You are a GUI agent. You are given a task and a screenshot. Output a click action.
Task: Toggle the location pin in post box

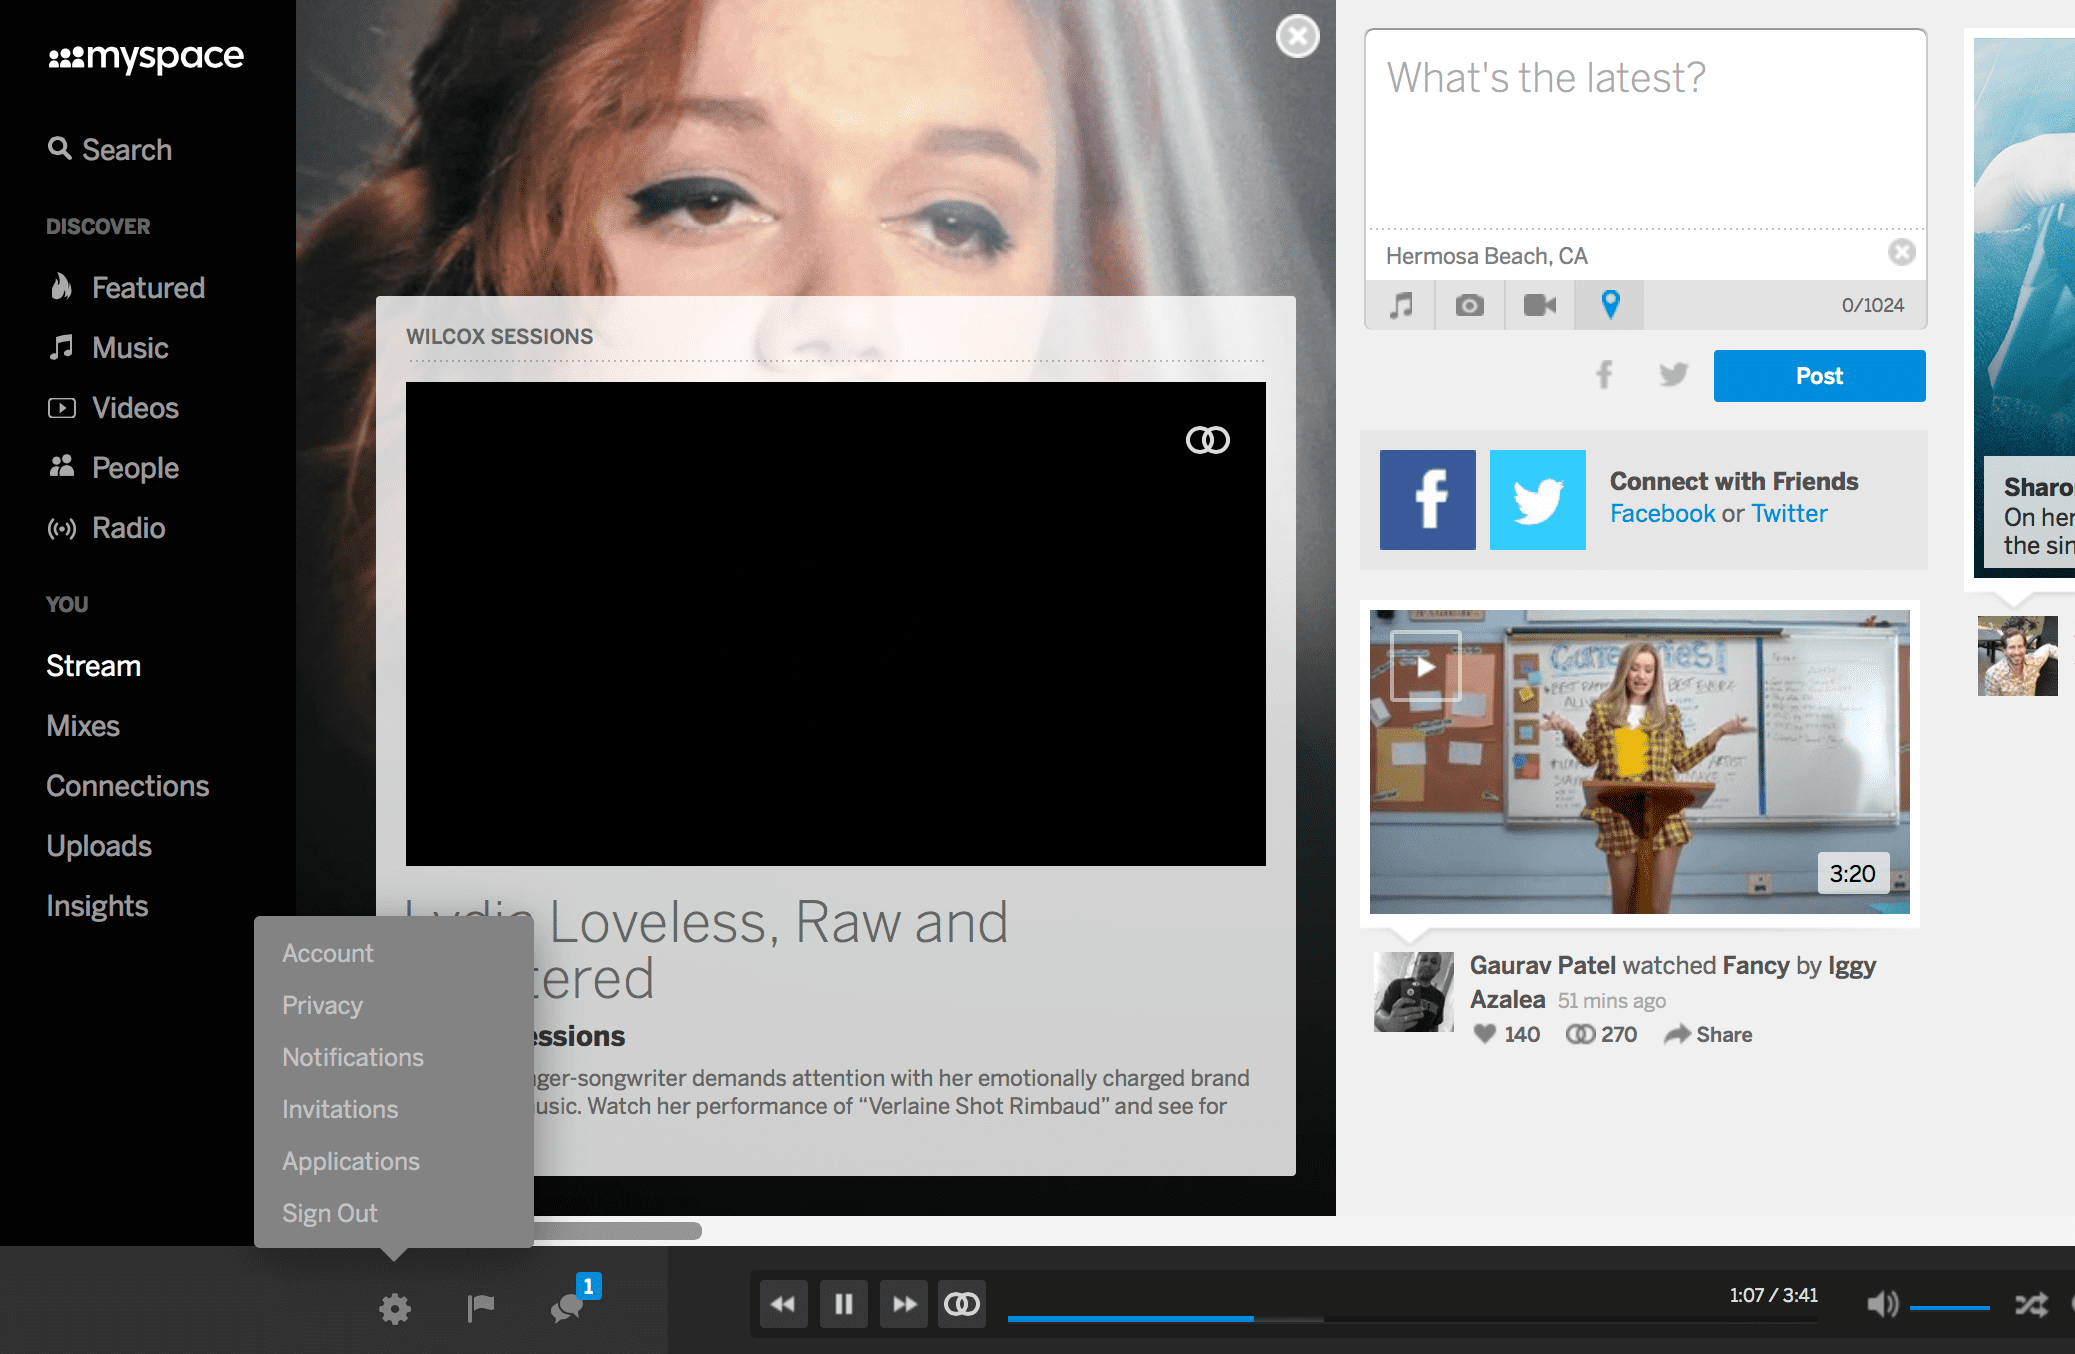1610,305
